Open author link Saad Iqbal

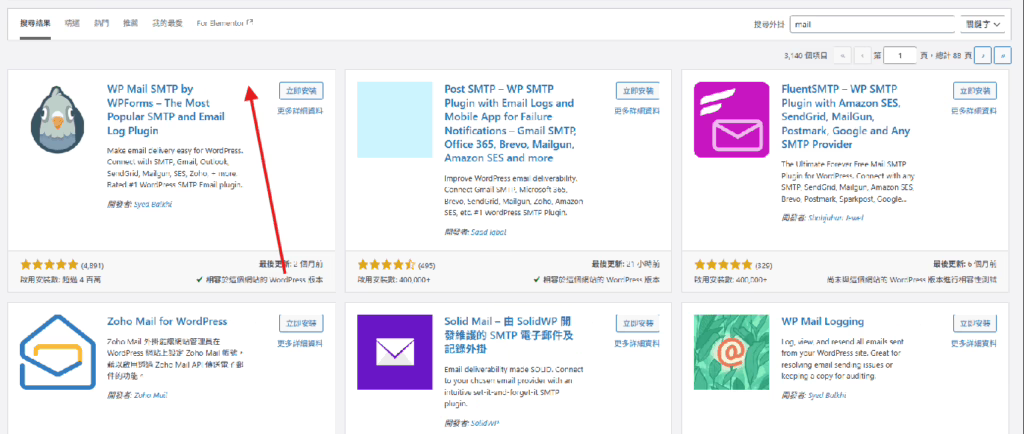pyautogui.click(x=488, y=232)
